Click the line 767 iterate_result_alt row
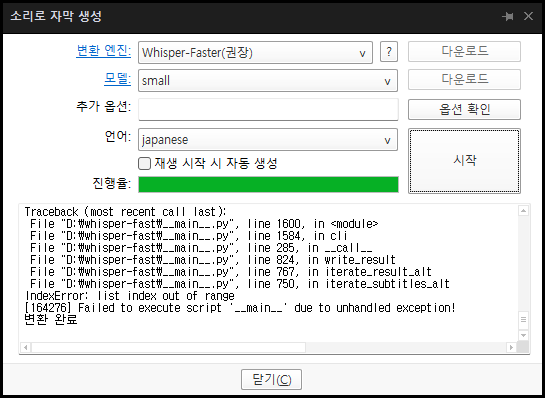 tap(231, 272)
